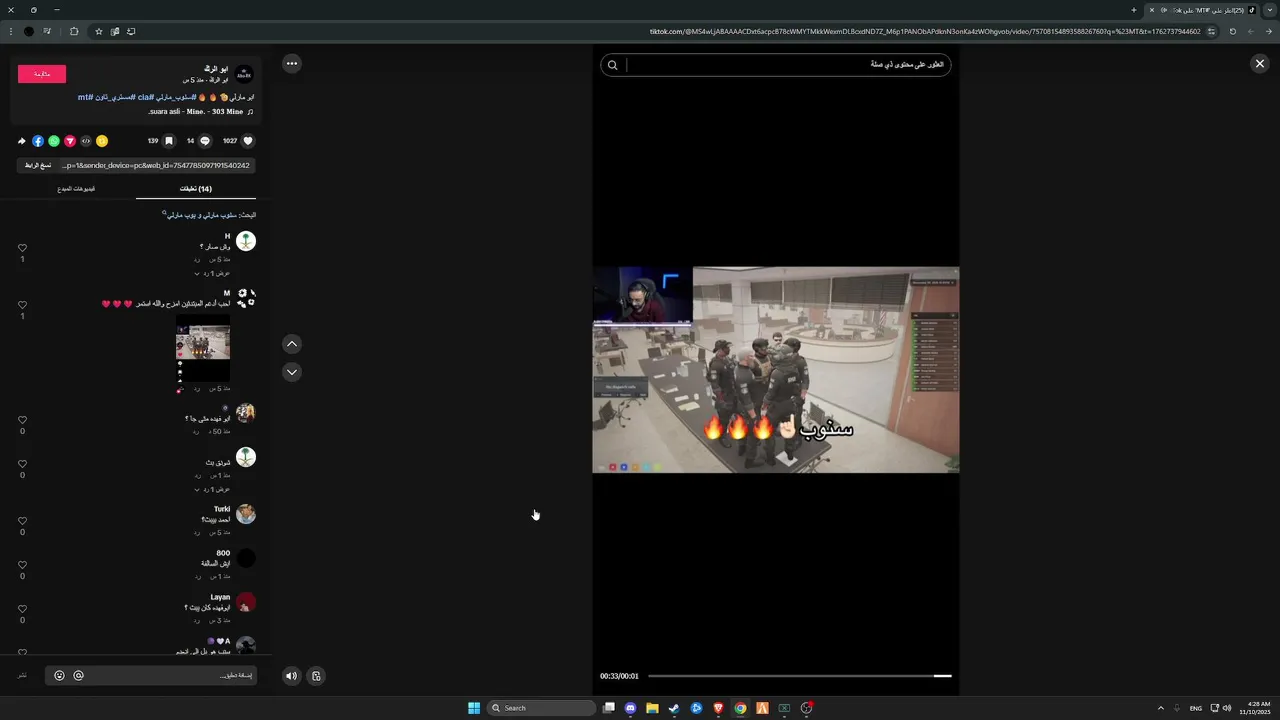Like M's comment with the heart emojis
This screenshot has width=1280, height=720.
(x=22, y=305)
